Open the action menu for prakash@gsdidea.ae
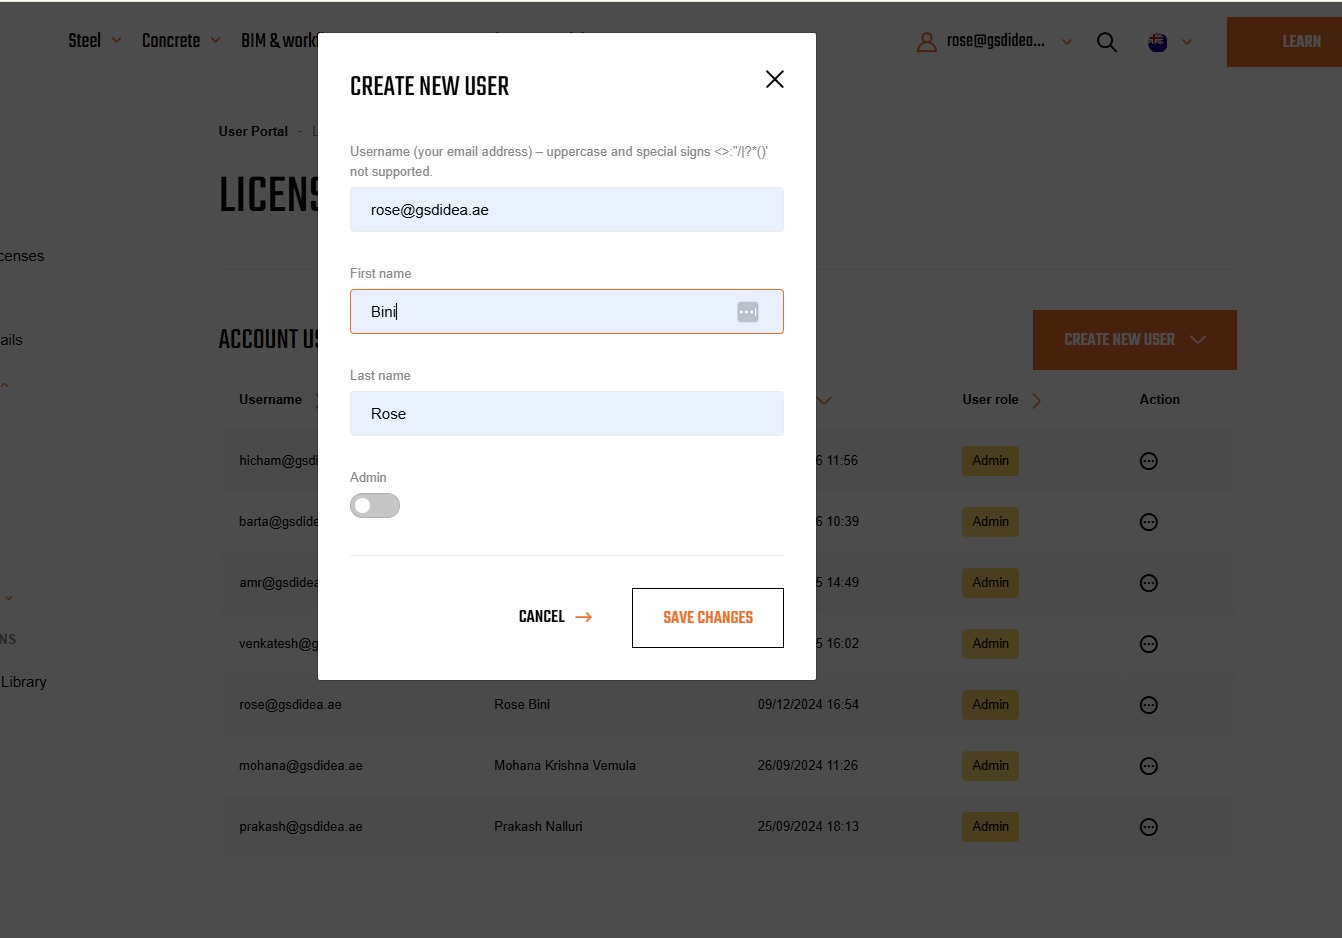1342x938 pixels. tap(1148, 827)
